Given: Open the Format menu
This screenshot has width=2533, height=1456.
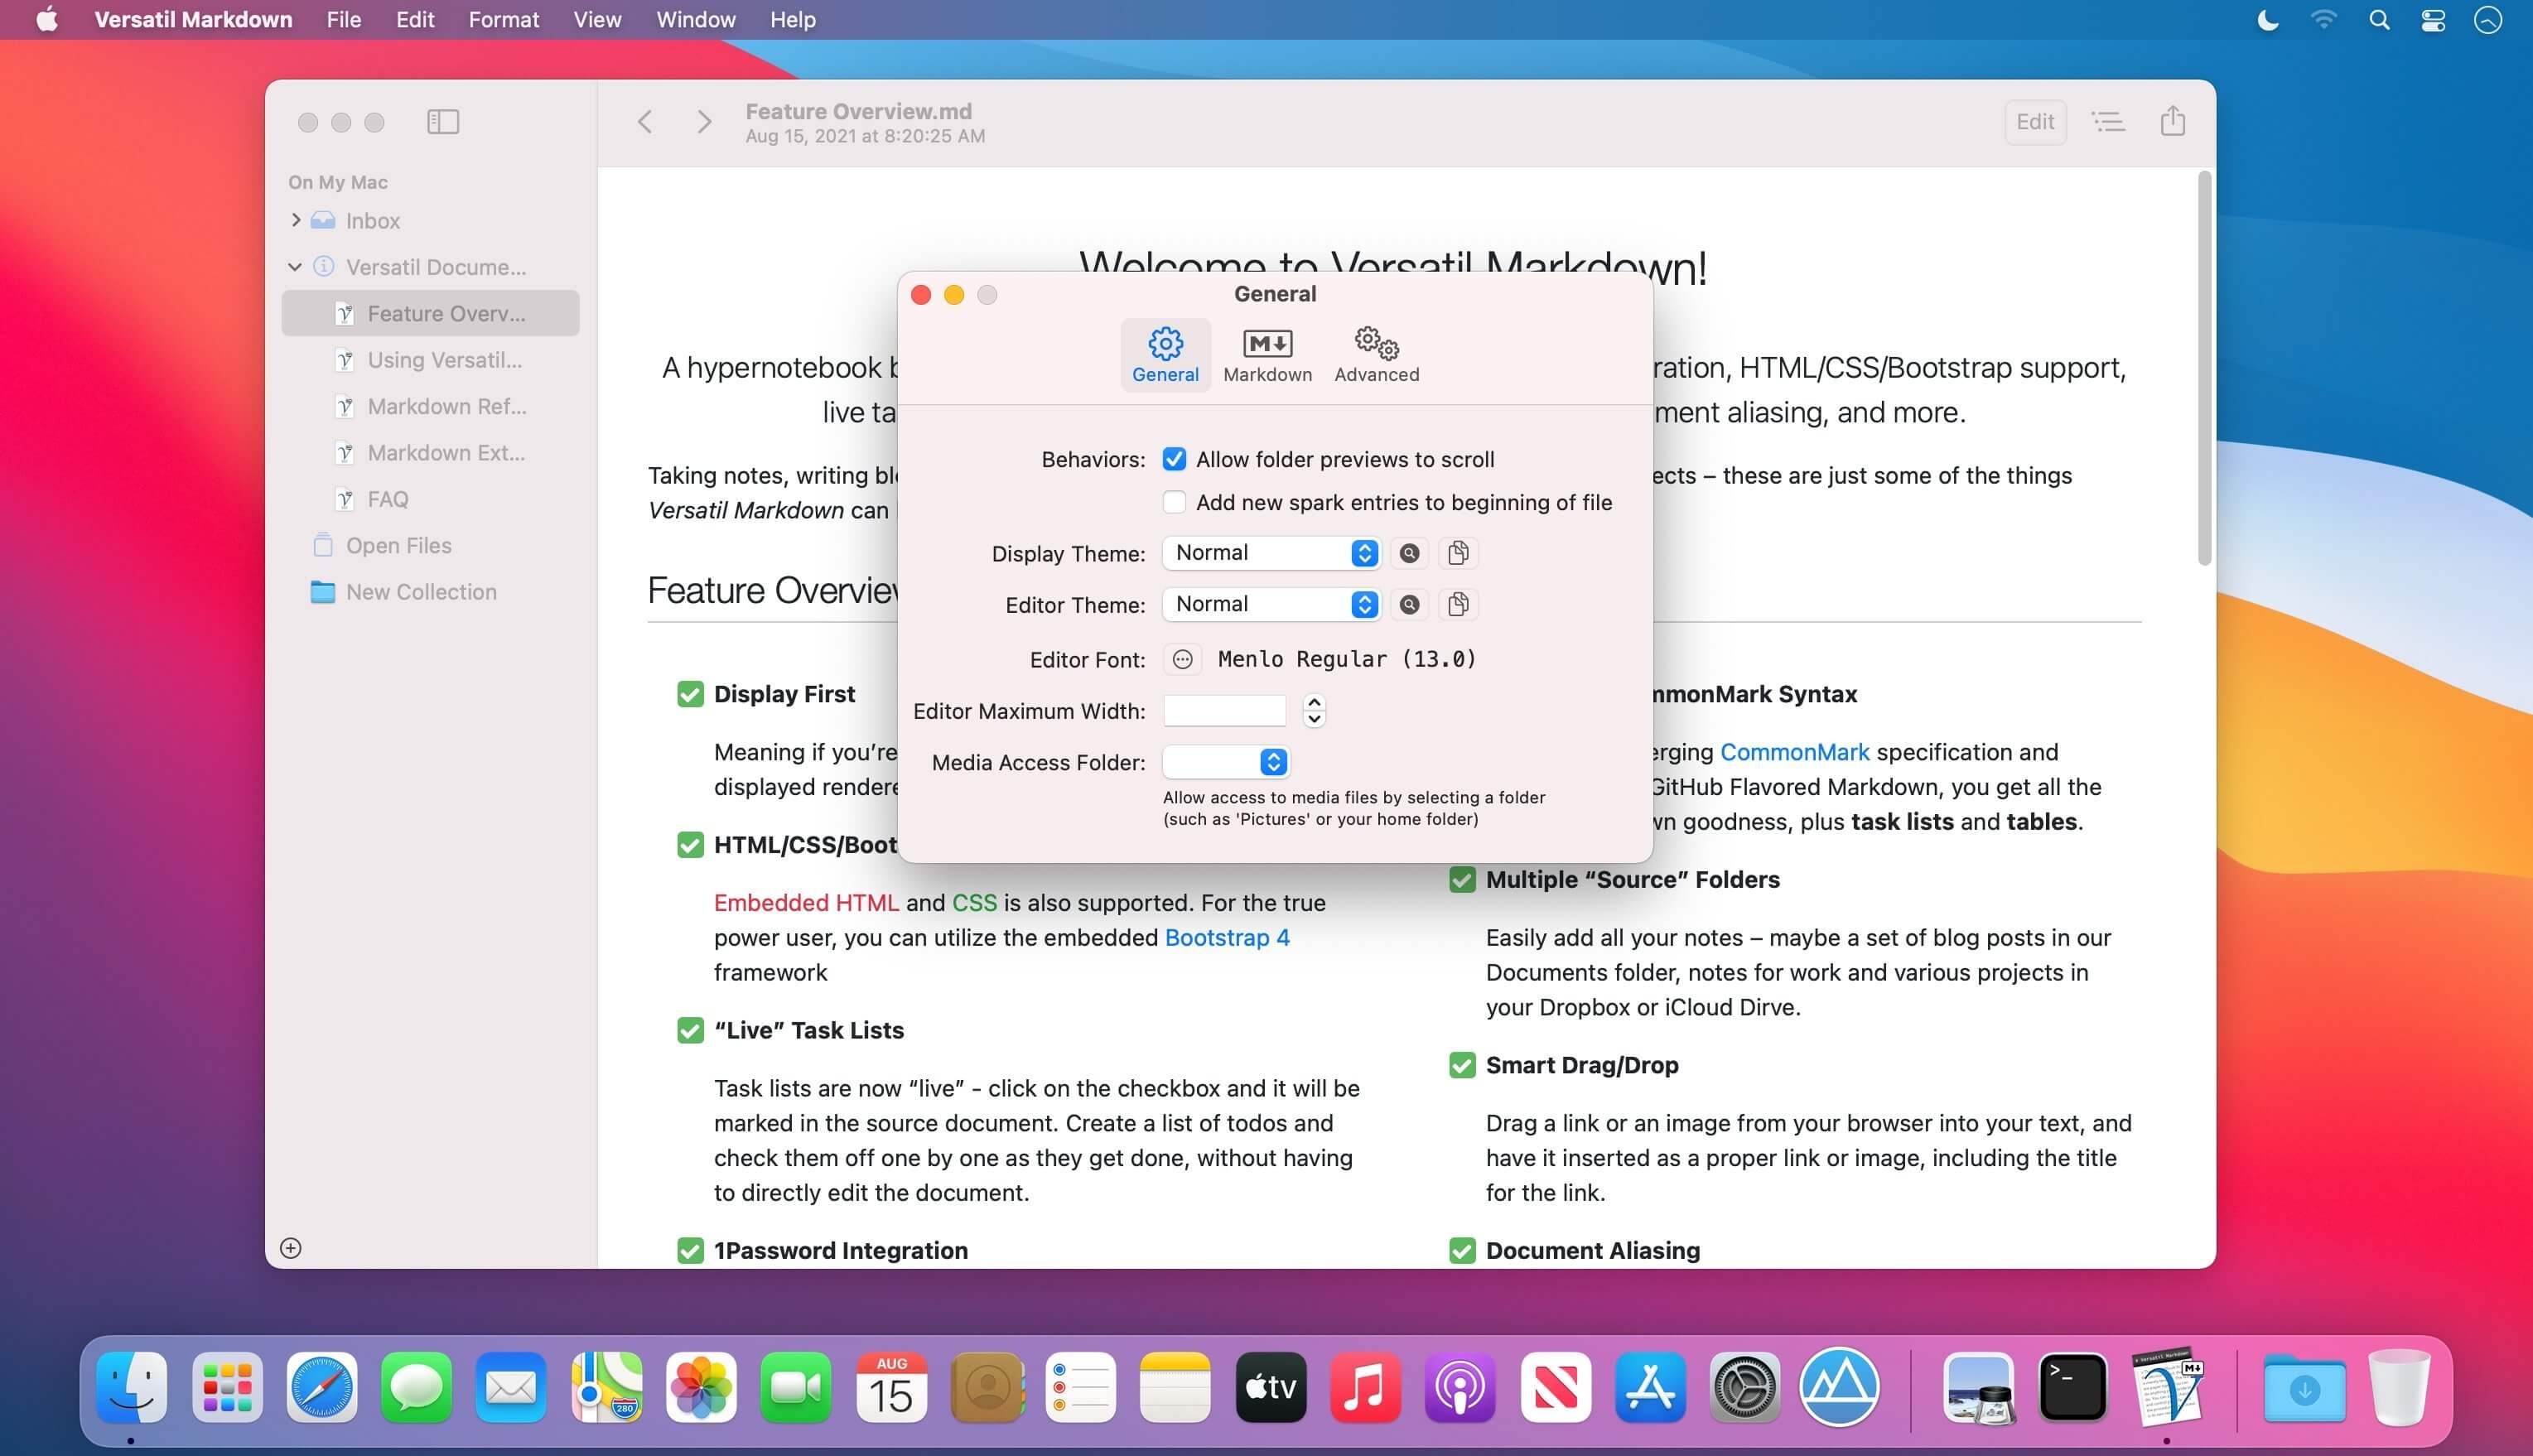Looking at the screenshot, I should (504, 20).
